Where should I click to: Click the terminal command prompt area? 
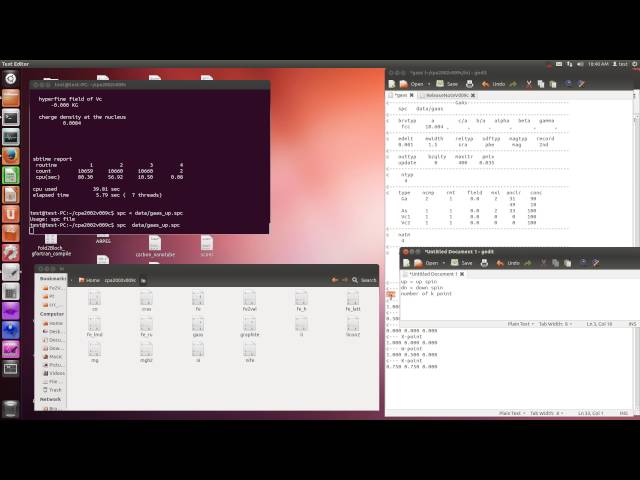click(150, 230)
